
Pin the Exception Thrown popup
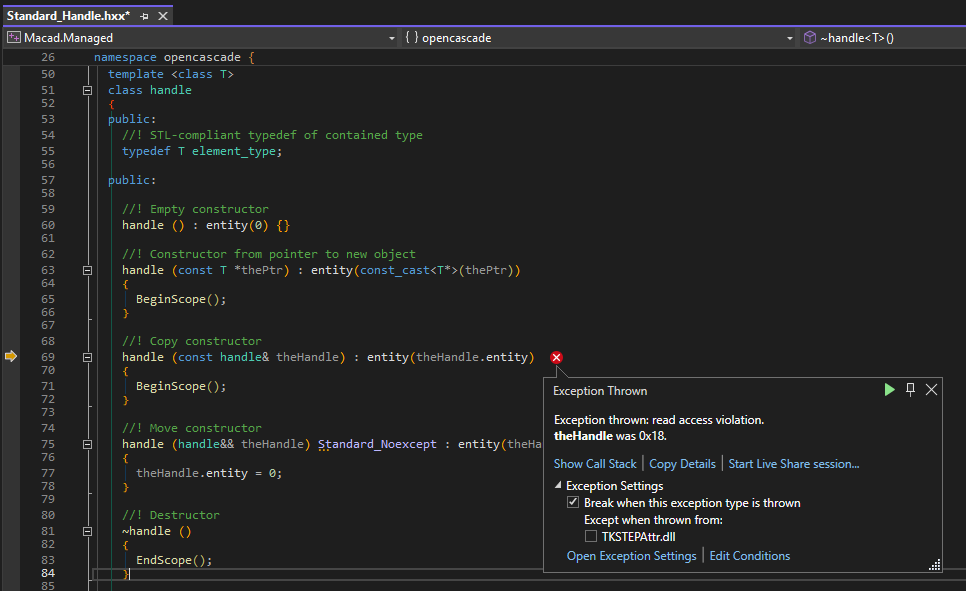[911, 390]
